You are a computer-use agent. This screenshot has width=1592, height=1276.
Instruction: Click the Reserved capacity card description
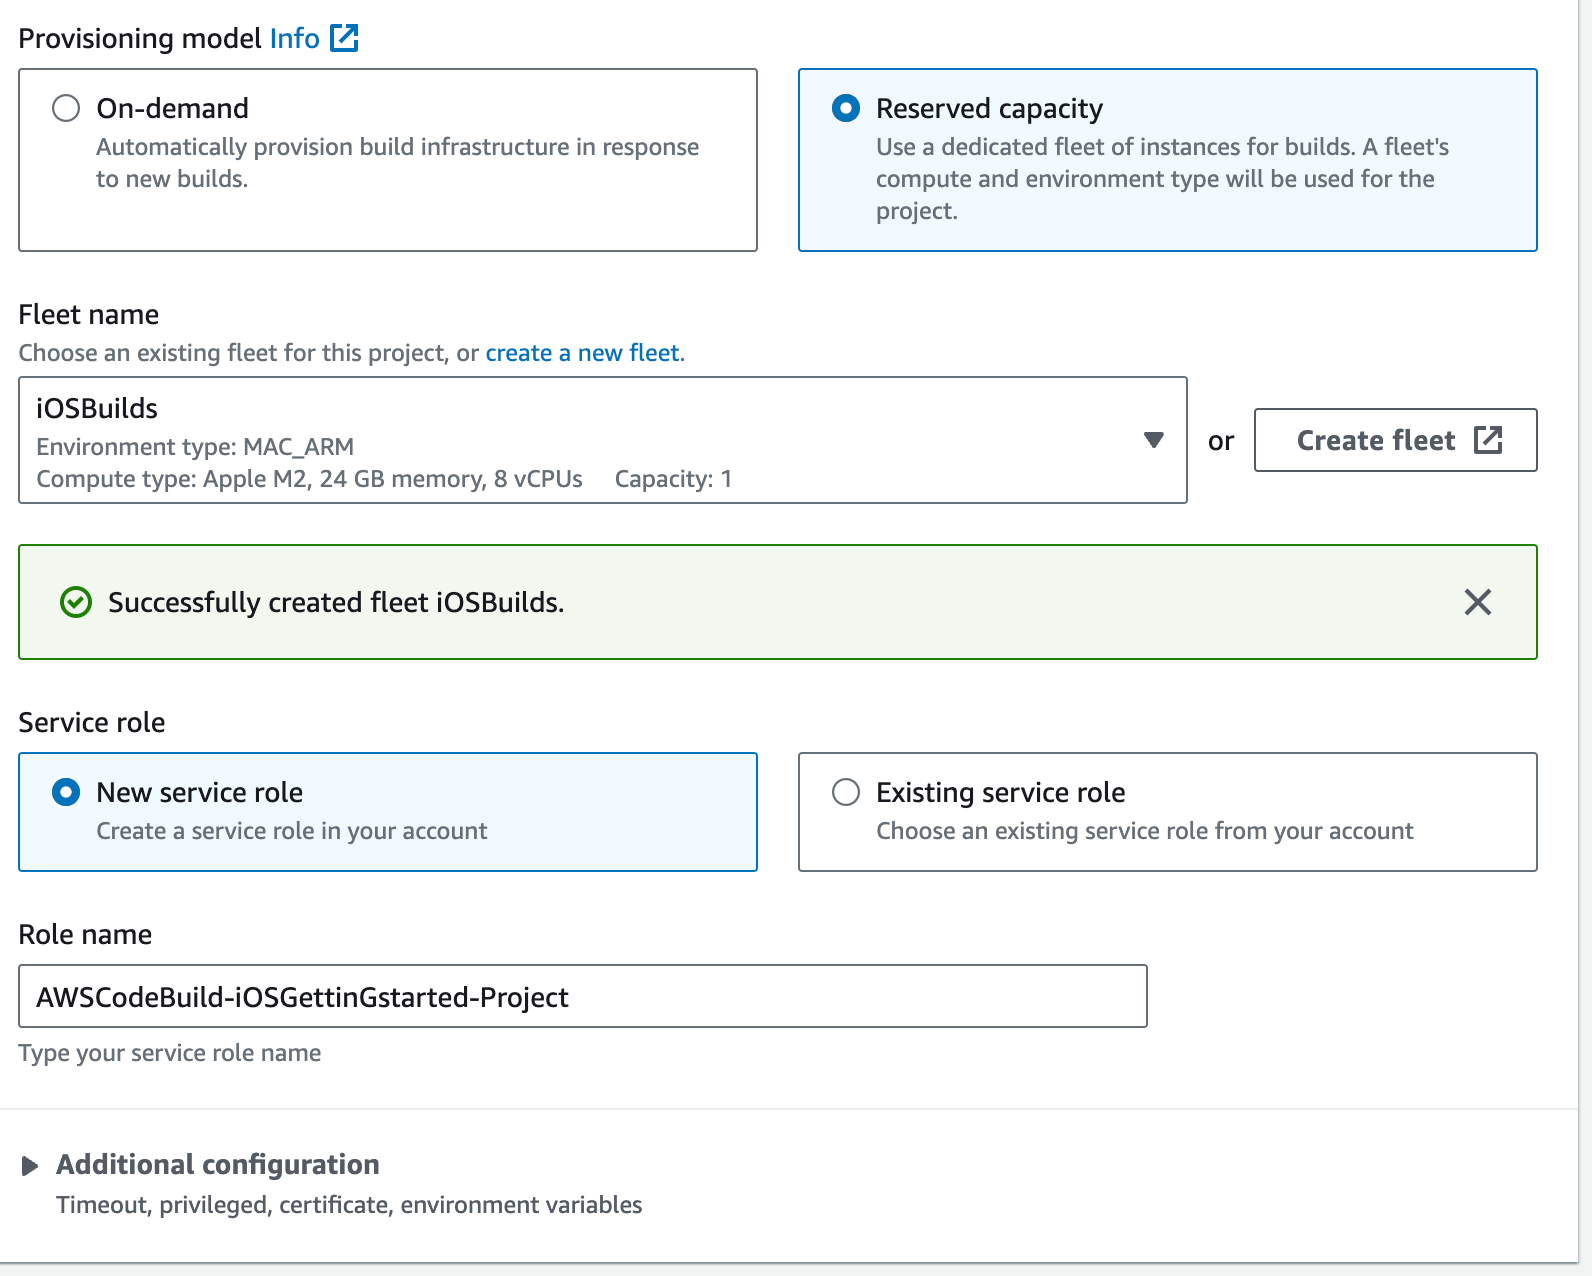pos(1160,178)
